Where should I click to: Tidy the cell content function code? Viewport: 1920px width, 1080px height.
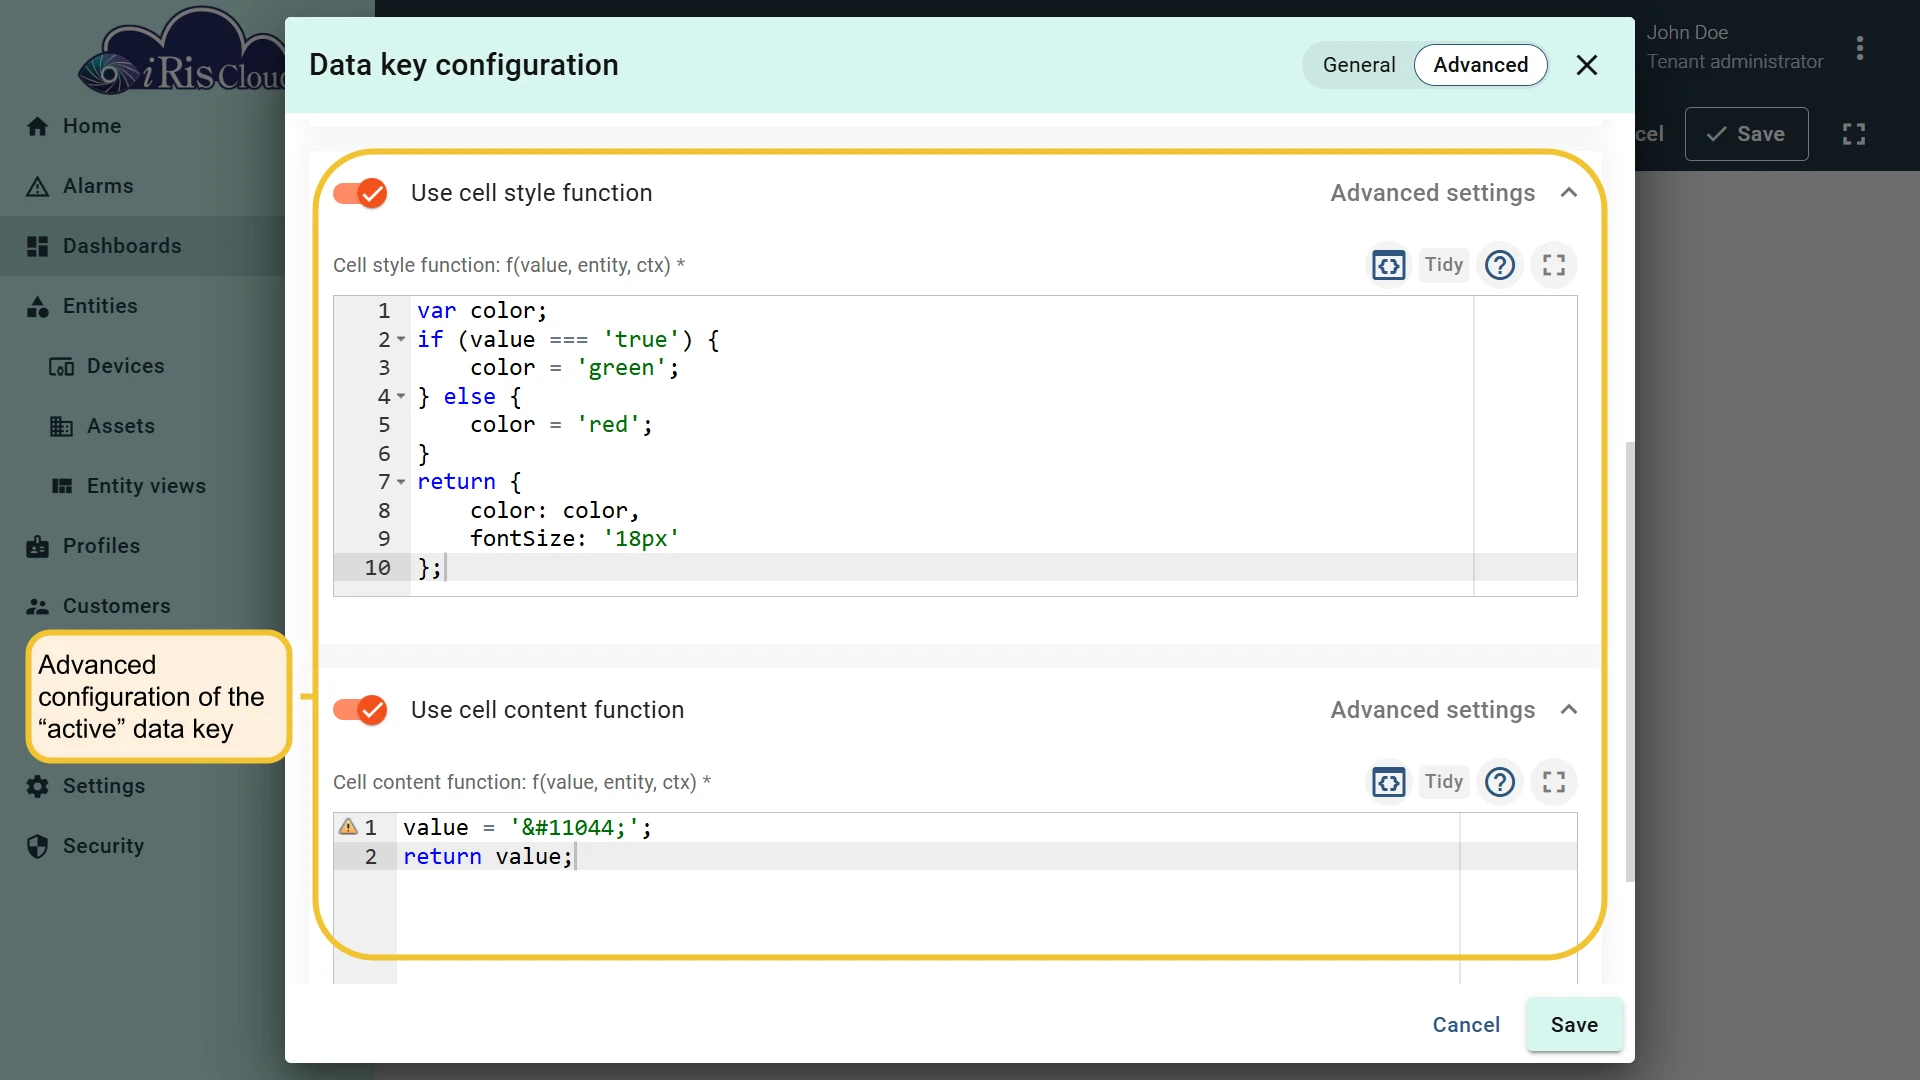(1444, 782)
